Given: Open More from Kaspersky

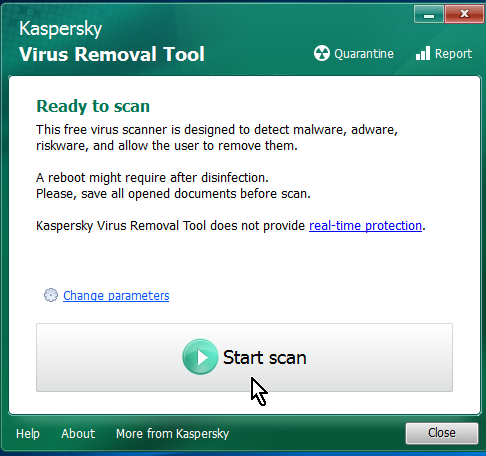Looking at the screenshot, I should click(172, 434).
